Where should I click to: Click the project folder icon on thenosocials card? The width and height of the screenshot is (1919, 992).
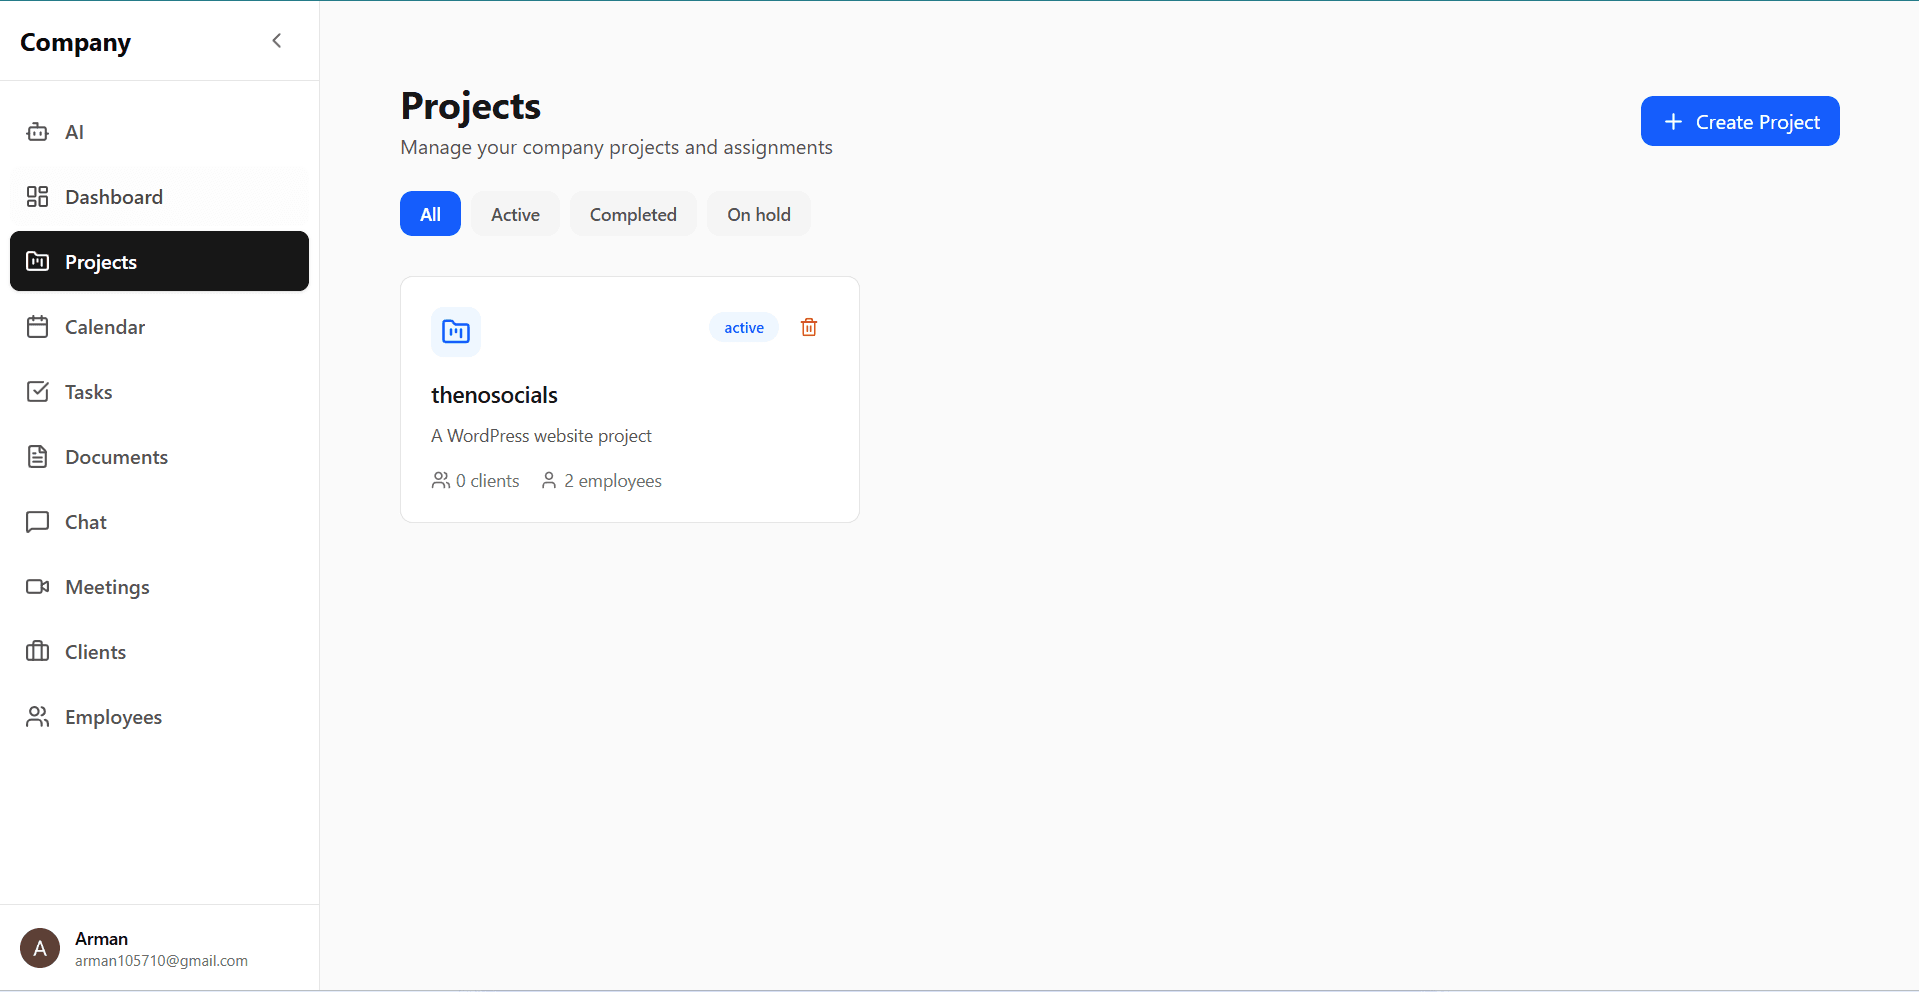click(x=455, y=332)
